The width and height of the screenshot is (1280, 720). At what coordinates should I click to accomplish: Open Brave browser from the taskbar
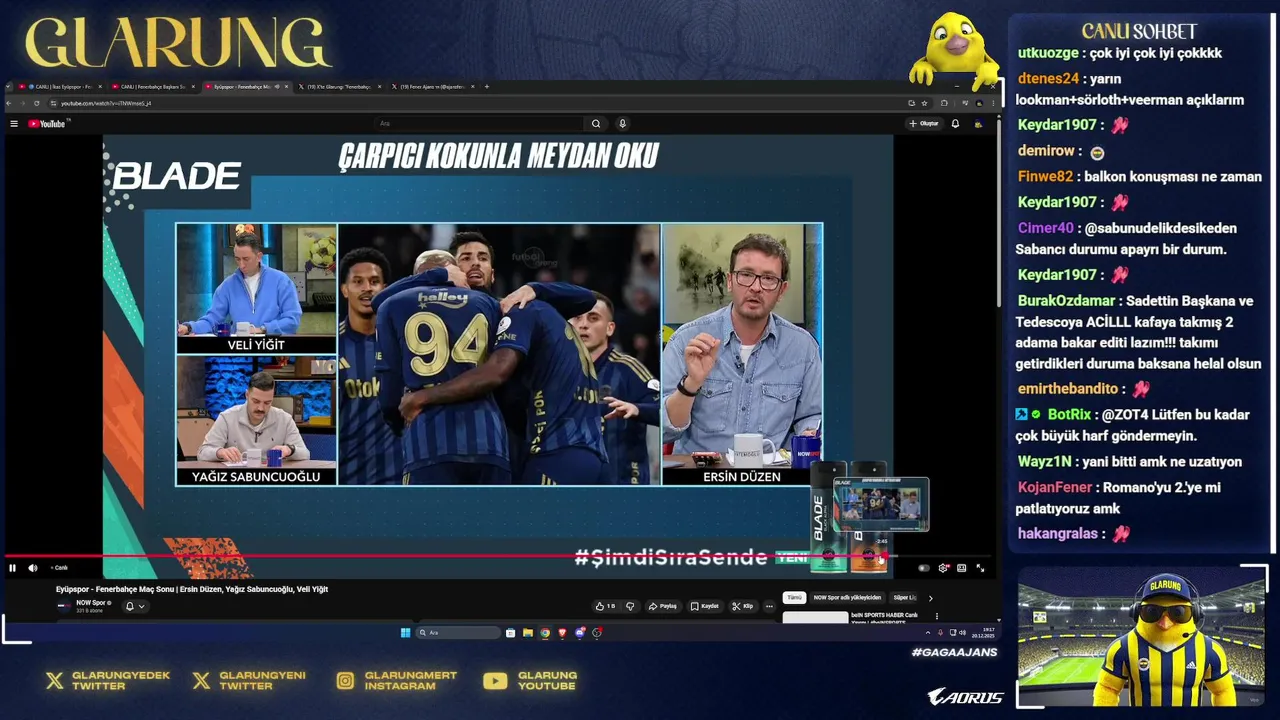click(x=562, y=632)
